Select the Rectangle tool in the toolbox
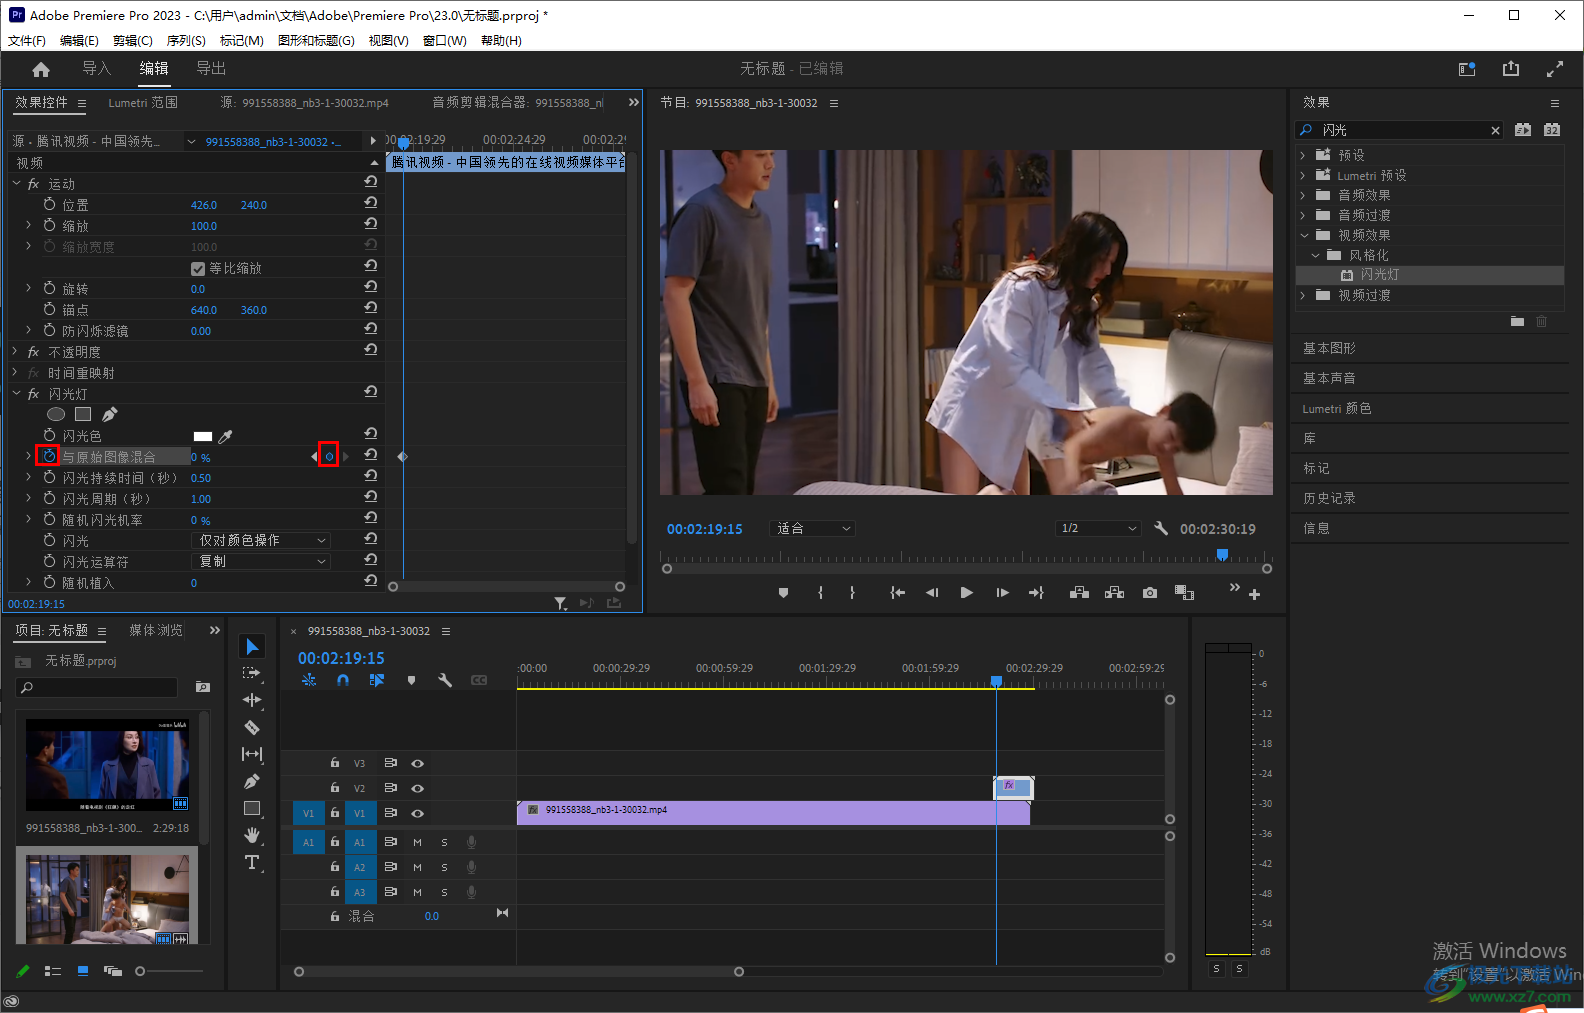The width and height of the screenshot is (1584, 1013). tap(252, 808)
